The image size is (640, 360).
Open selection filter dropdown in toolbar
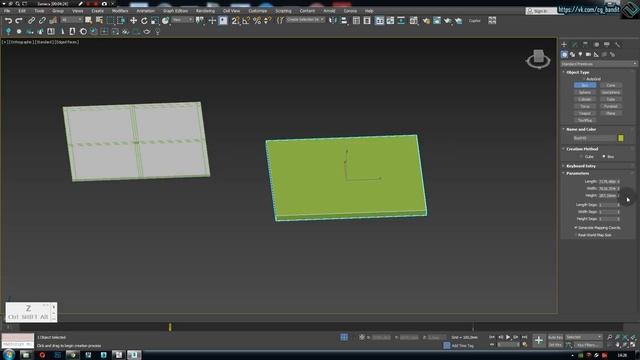pos(71,20)
